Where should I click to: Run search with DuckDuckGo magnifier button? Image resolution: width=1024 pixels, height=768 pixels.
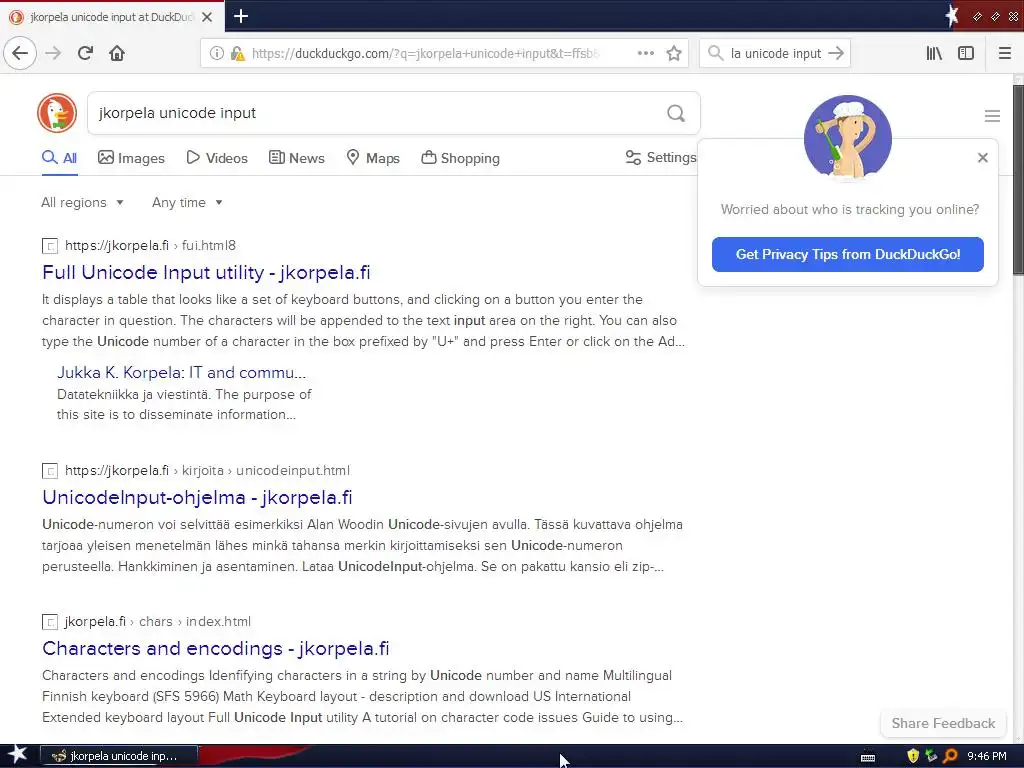pyautogui.click(x=676, y=114)
